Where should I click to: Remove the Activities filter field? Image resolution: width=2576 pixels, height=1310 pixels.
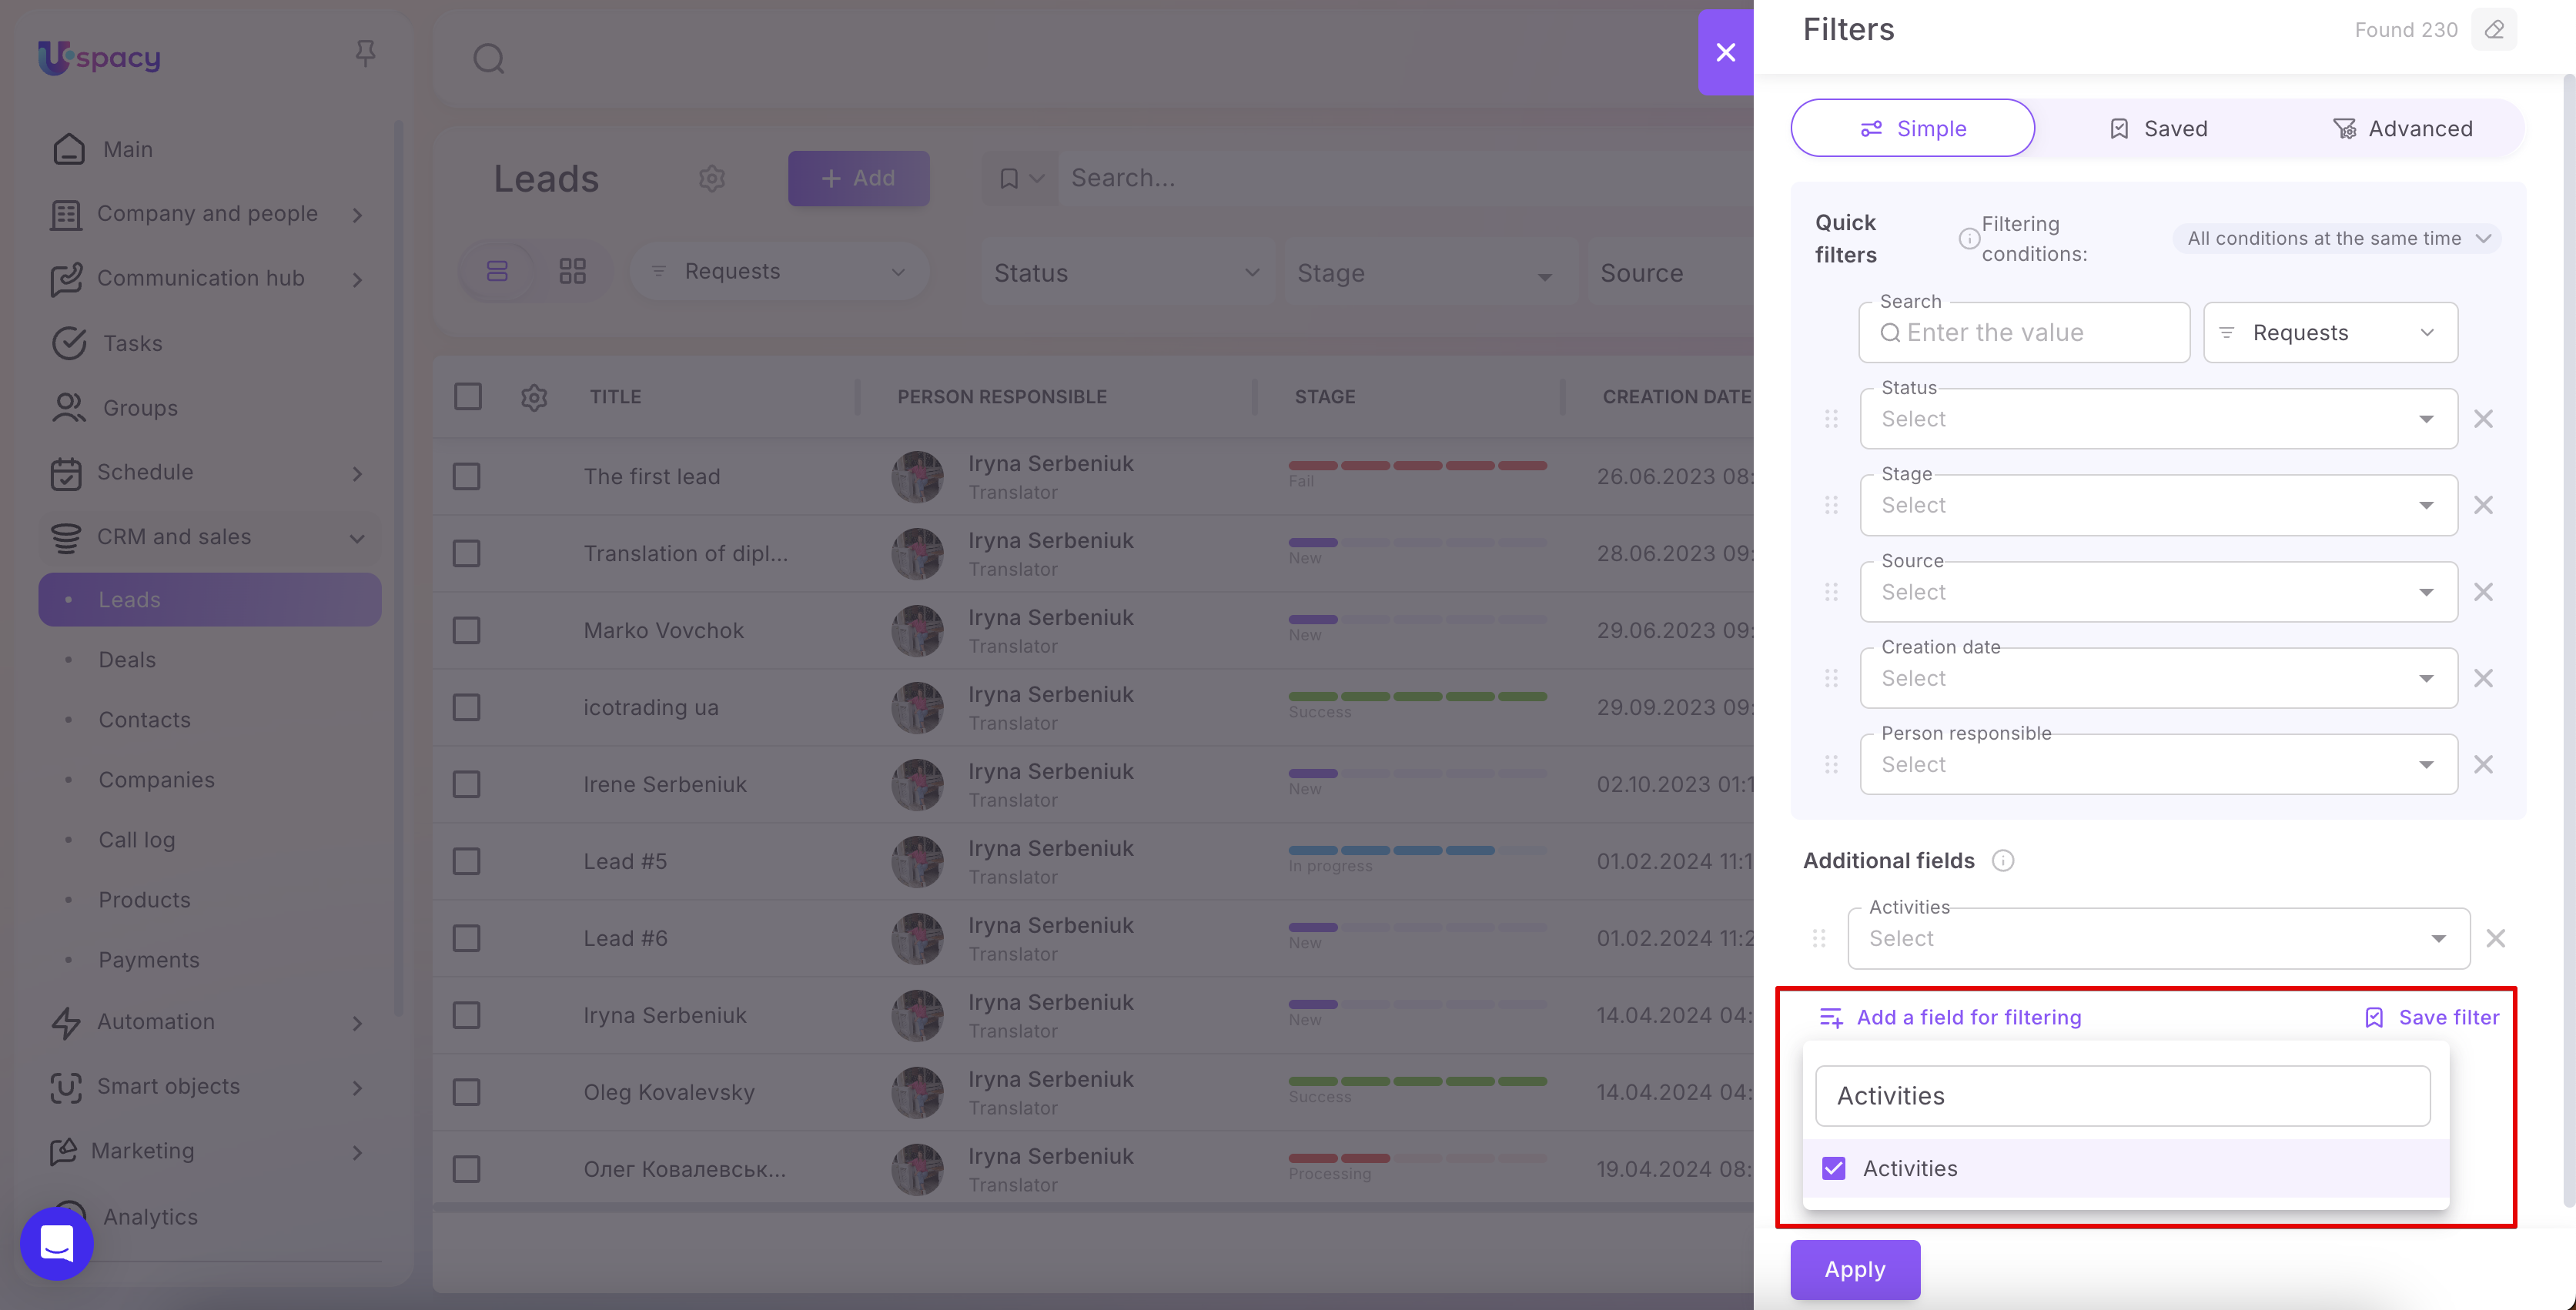pos(2495,938)
